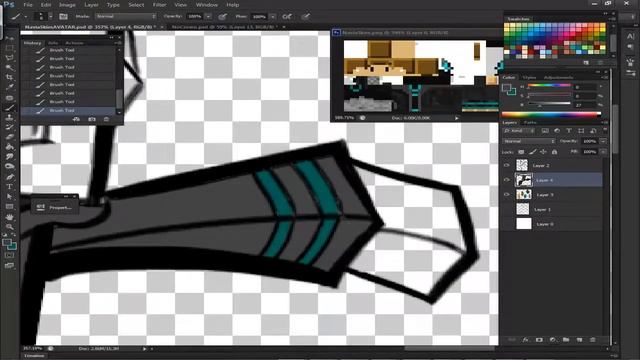Image resolution: width=640 pixels, height=360 pixels.
Task: Delete current state in History panel
Action: 106,119
